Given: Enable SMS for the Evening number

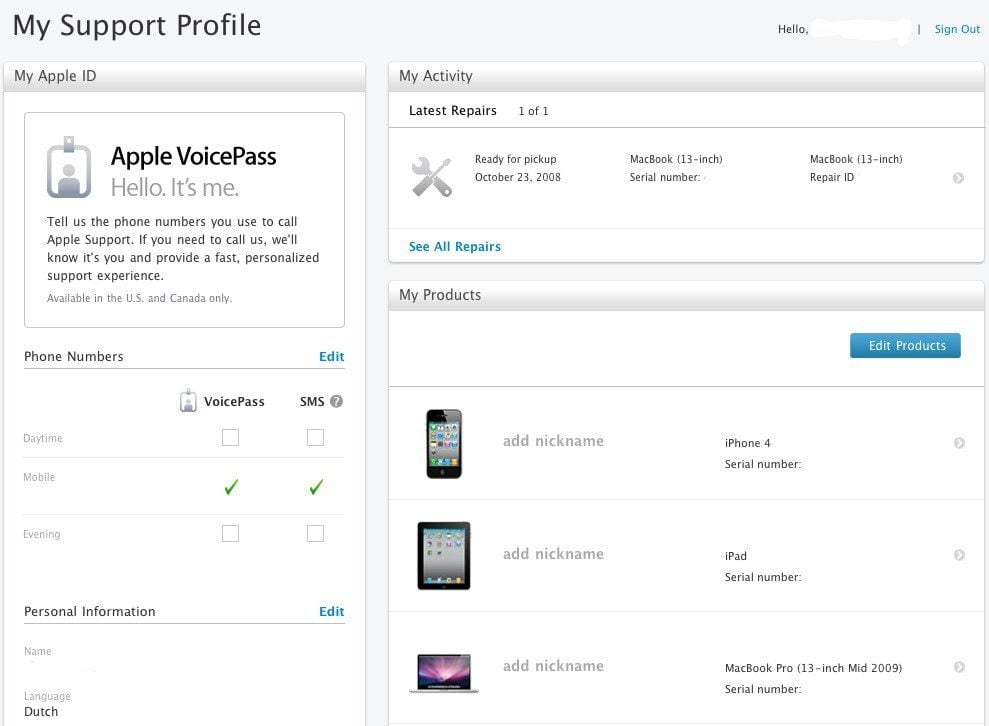Looking at the screenshot, I should [x=315, y=534].
